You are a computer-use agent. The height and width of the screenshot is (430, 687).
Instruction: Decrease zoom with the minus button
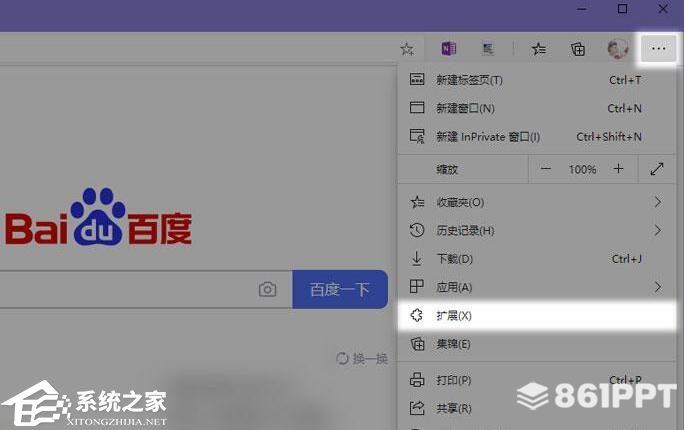(545, 169)
